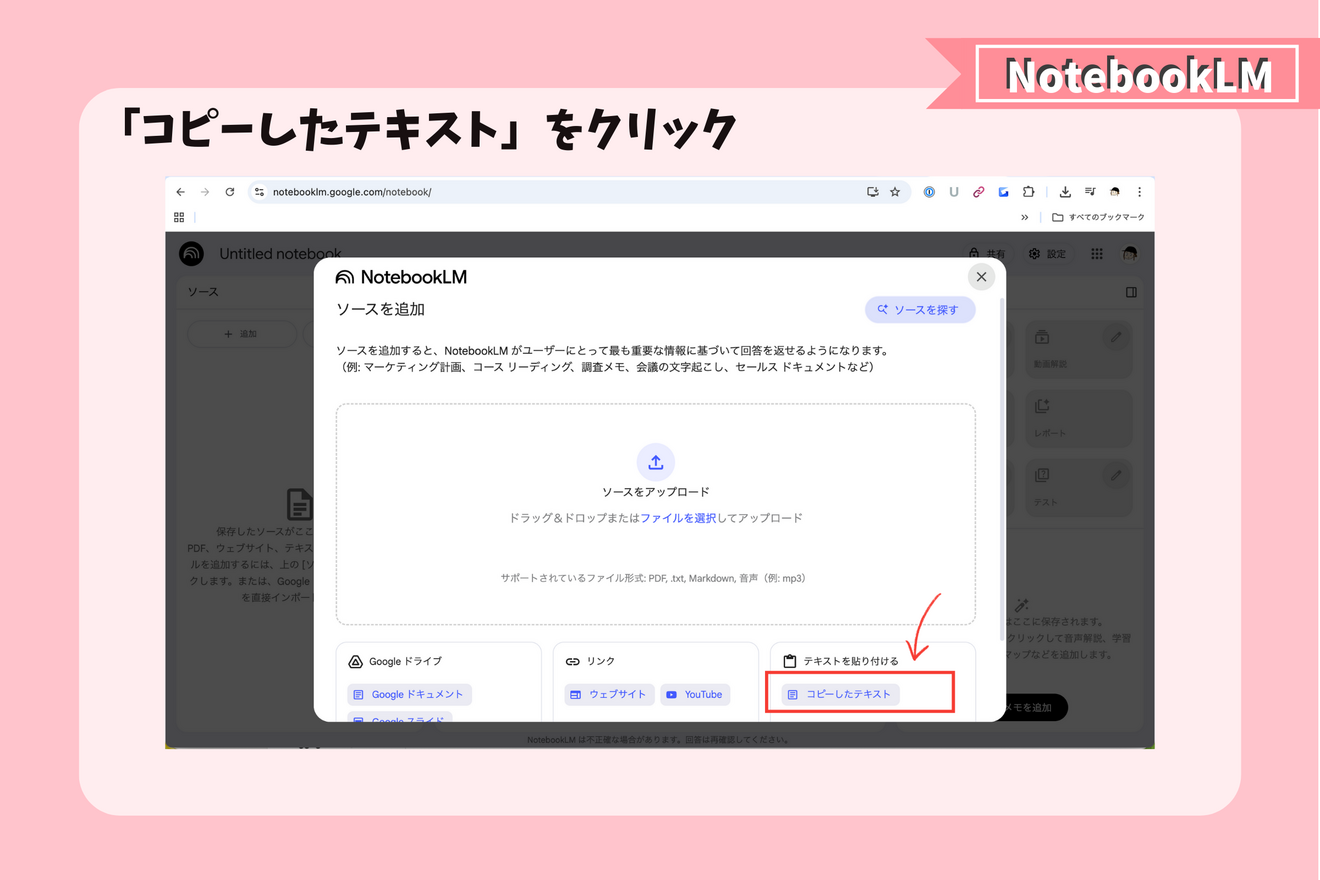The image size is (1320, 880).
Task: Click the browser address bar
Action: (400, 191)
